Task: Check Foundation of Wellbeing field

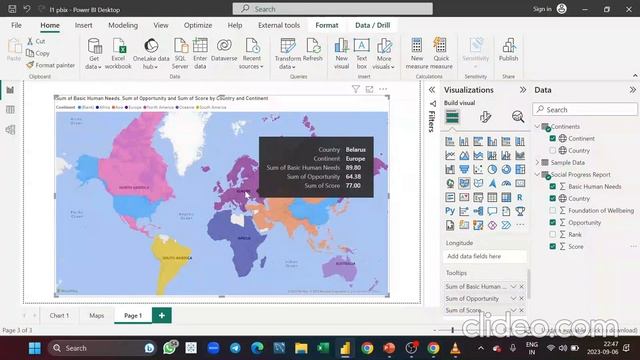Action: 553,210
